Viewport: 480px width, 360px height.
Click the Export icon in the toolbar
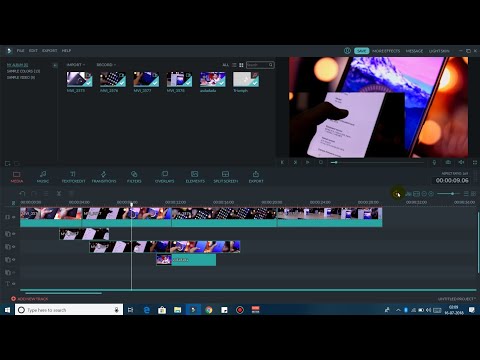coord(256,177)
